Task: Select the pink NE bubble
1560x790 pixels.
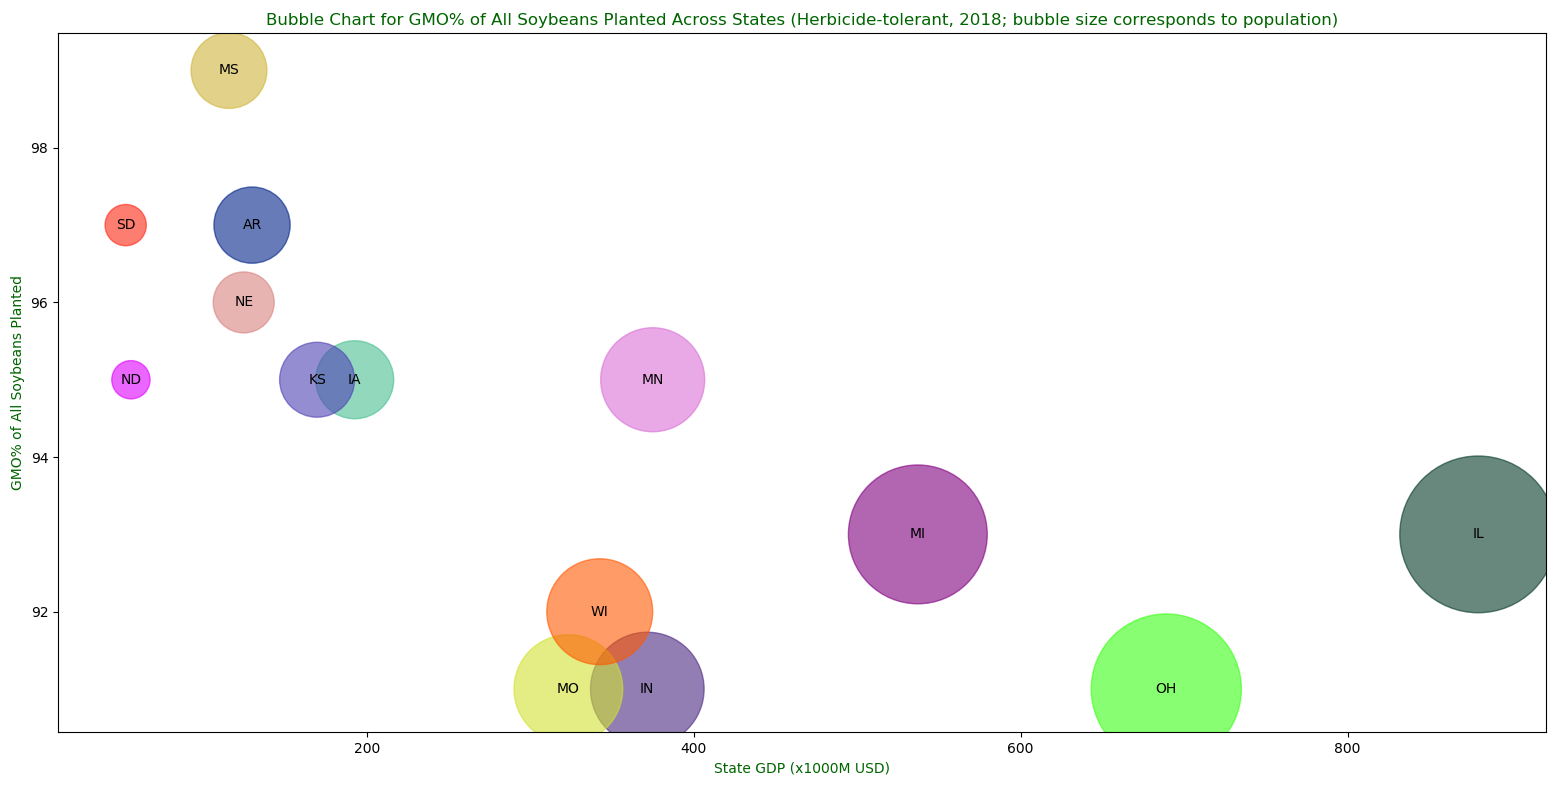Action: [x=243, y=302]
